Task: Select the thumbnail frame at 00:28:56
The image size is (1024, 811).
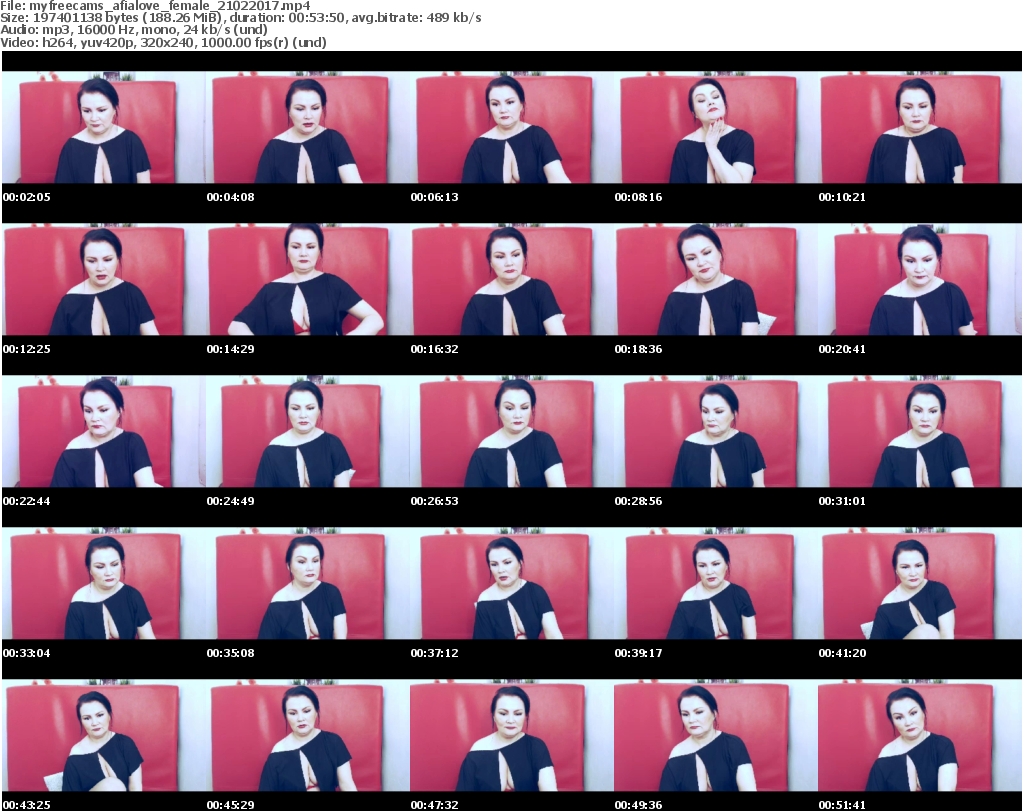Action: 715,432
